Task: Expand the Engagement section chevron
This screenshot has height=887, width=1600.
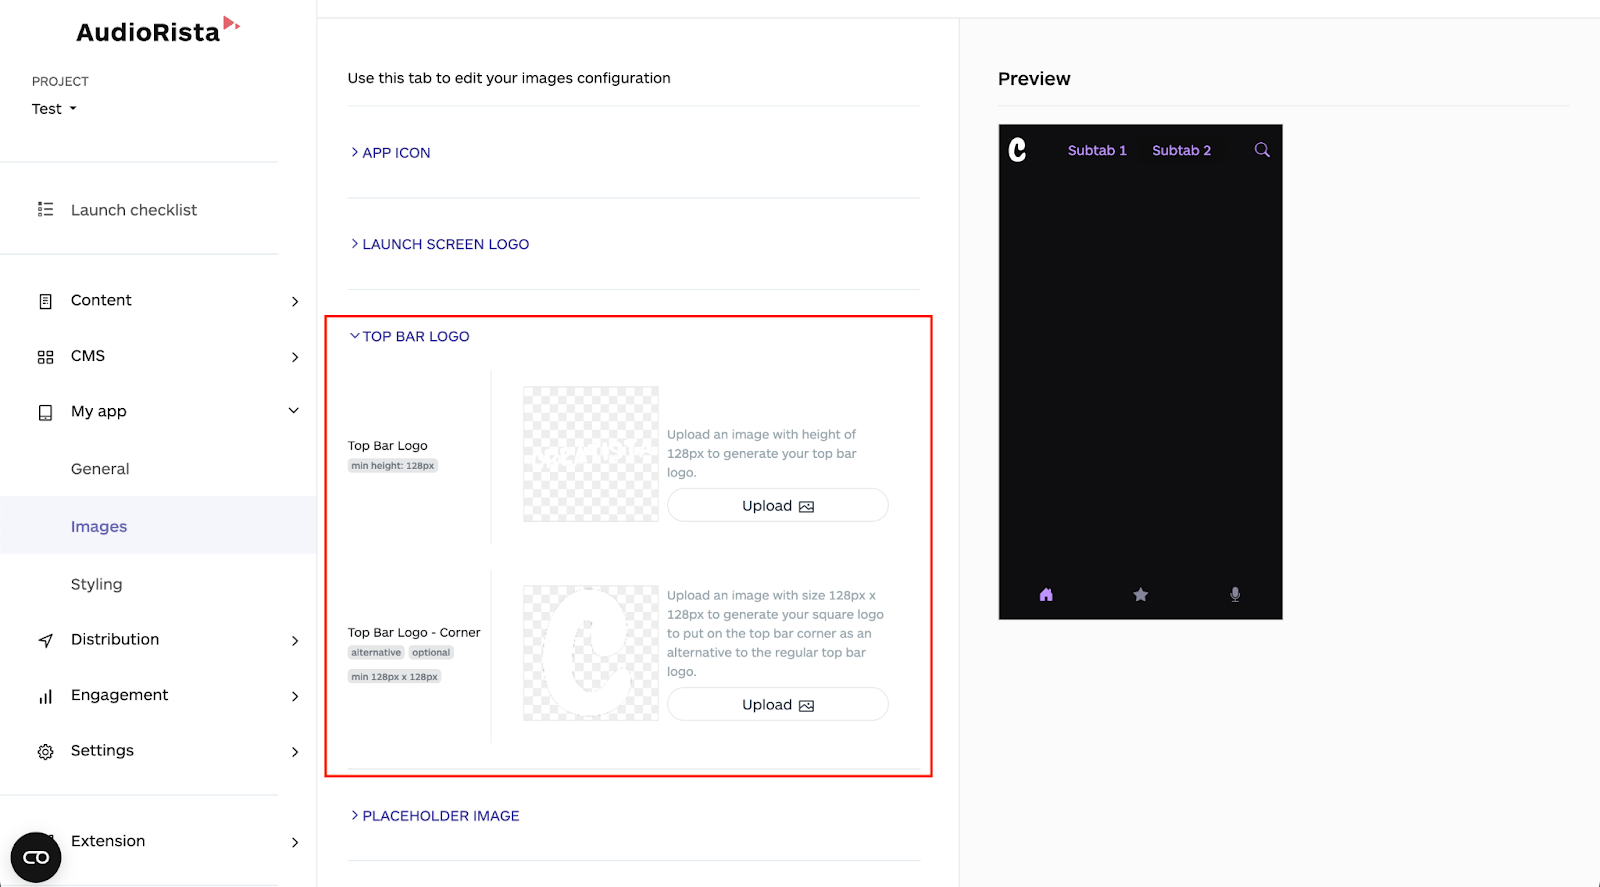Action: [295, 696]
